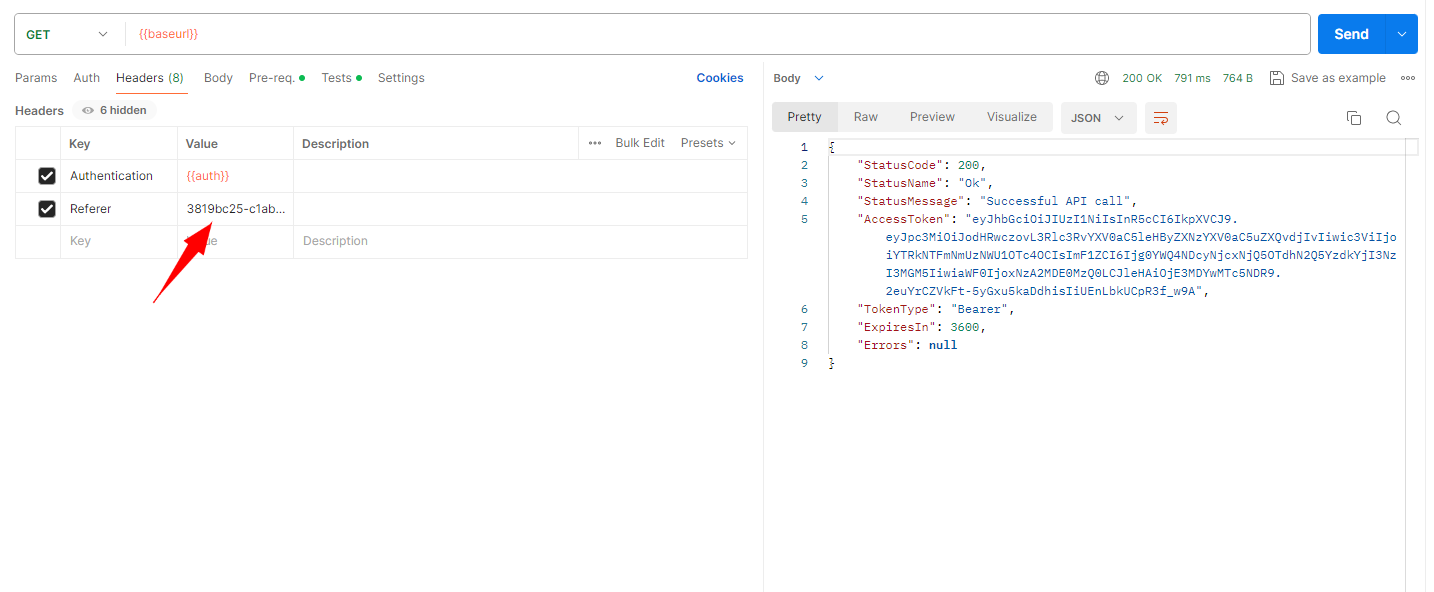1434x592 pixels.
Task: Uncheck the Authentication header checkbox
Action: pos(47,176)
